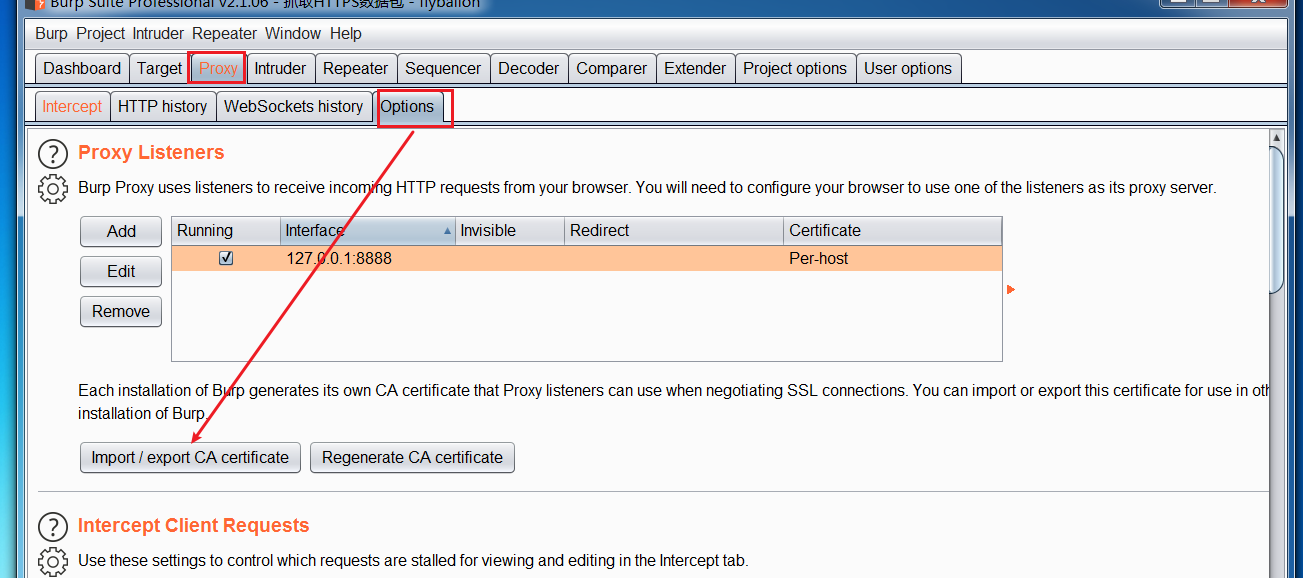This screenshot has height=578, width=1303.
Task: Toggle Running checkbox for 127.0.0.1:8888 listener
Action: tap(226, 258)
